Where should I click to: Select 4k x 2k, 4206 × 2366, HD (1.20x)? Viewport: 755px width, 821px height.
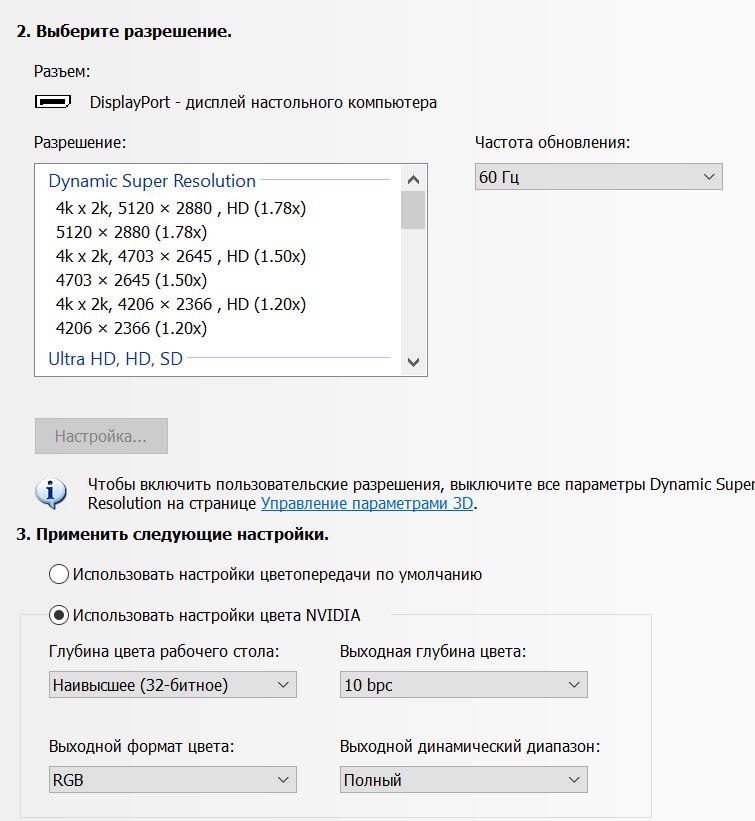(x=181, y=304)
